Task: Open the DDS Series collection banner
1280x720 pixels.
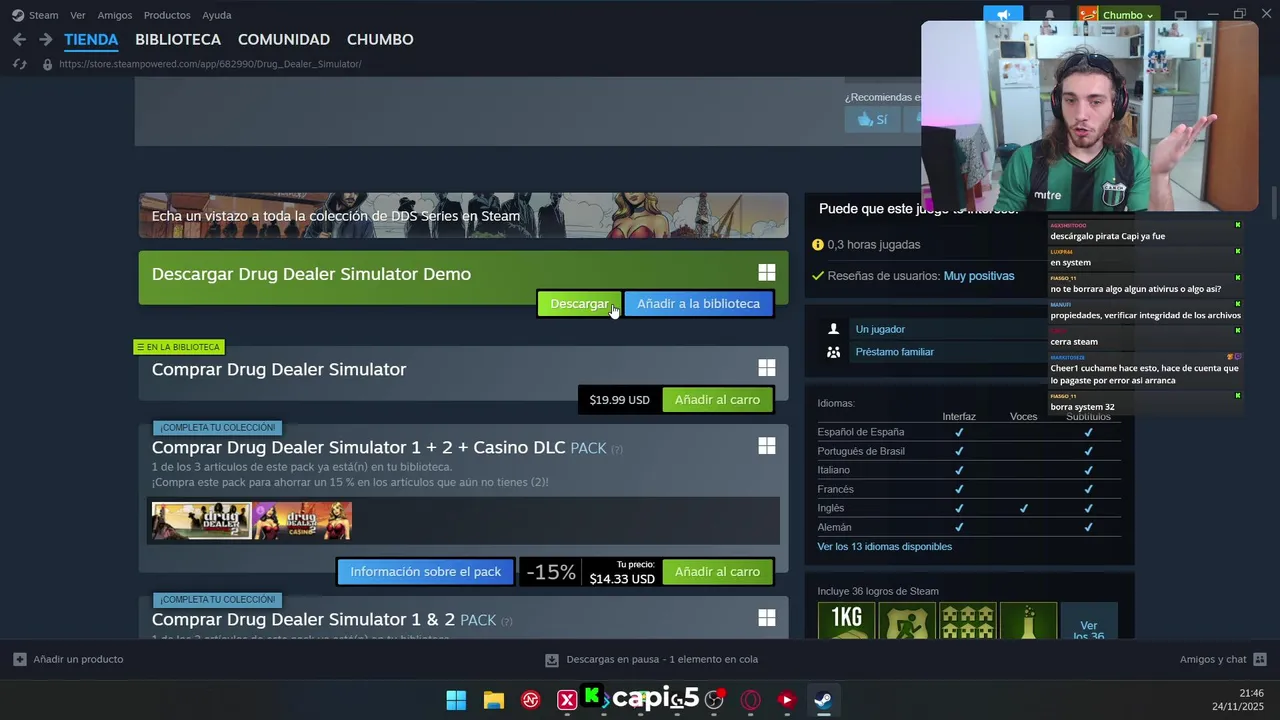Action: [463, 216]
